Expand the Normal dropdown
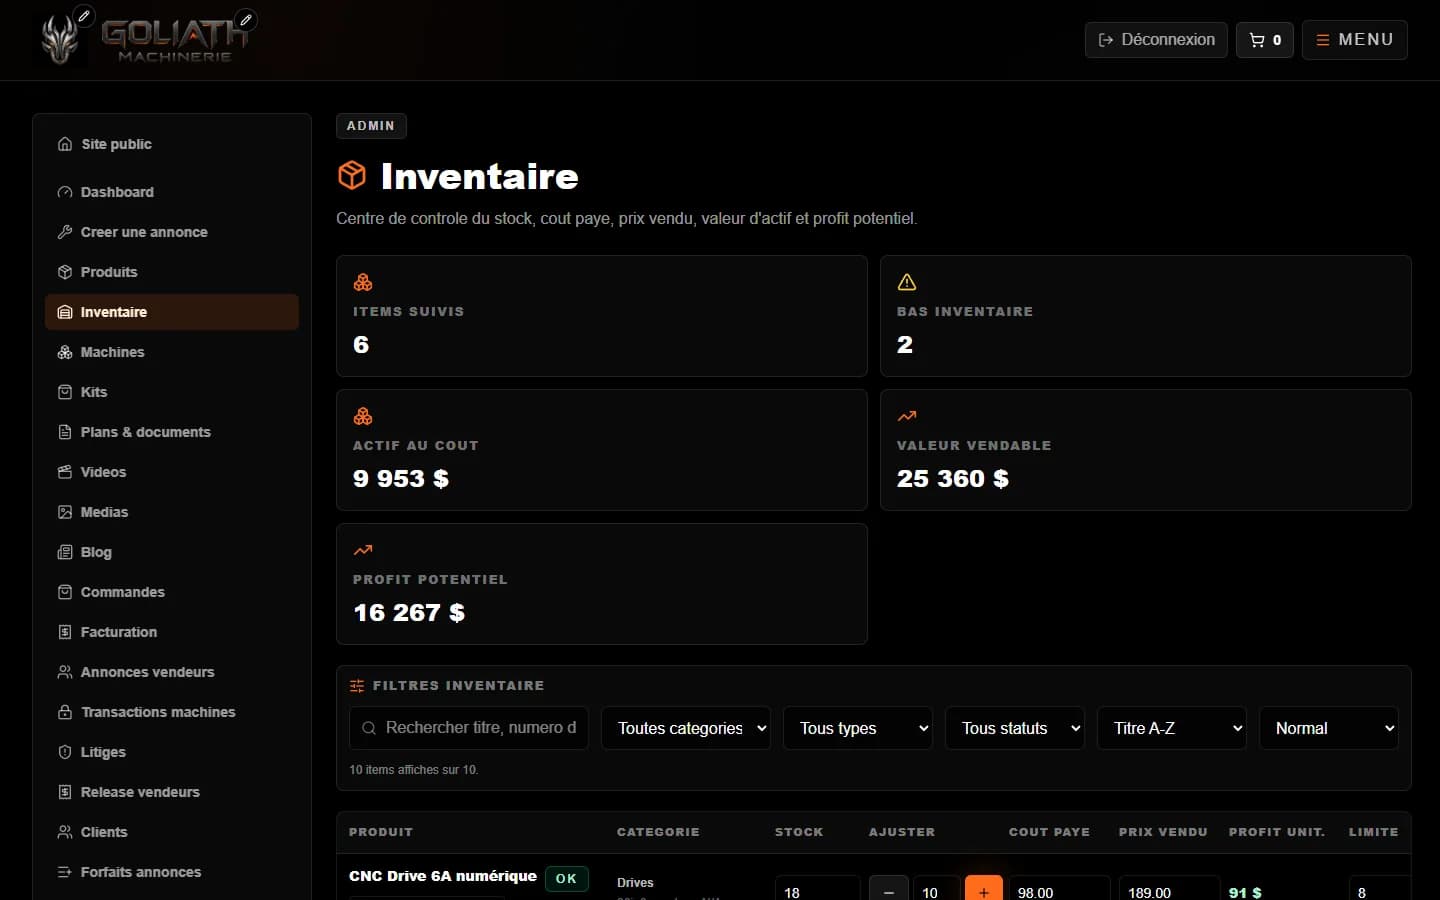Image resolution: width=1440 pixels, height=900 pixels. pyautogui.click(x=1329, y=728)
